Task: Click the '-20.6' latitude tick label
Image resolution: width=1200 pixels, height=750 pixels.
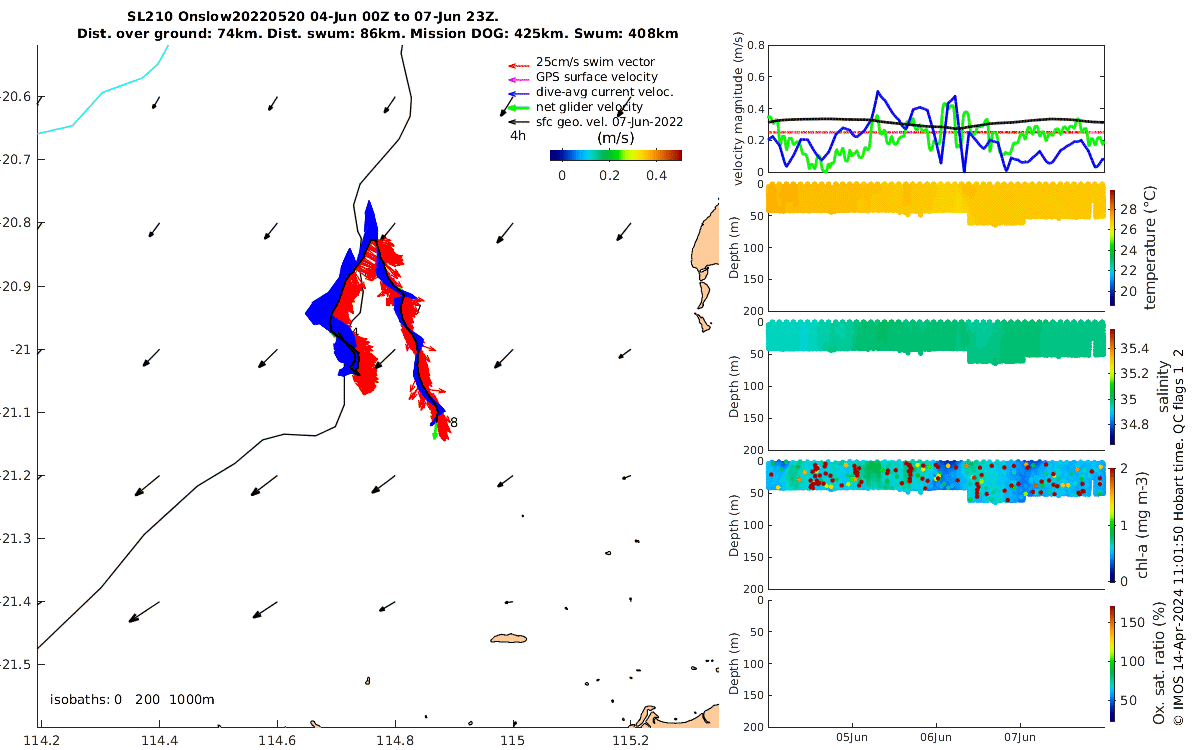Action: point(16,97)
